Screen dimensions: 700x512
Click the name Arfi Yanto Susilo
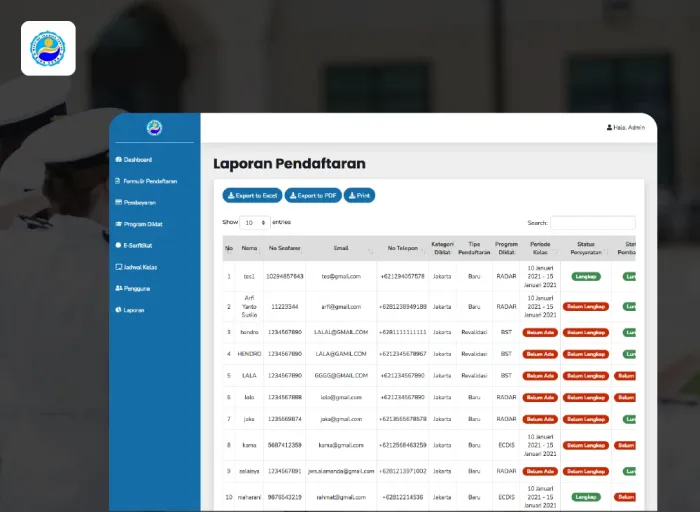(249, 307)
